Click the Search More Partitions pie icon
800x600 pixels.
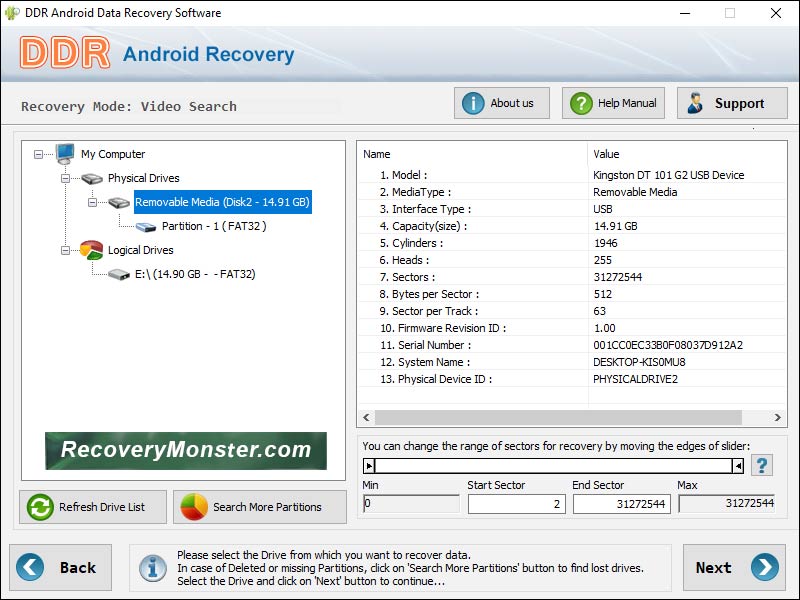point(197,507)
